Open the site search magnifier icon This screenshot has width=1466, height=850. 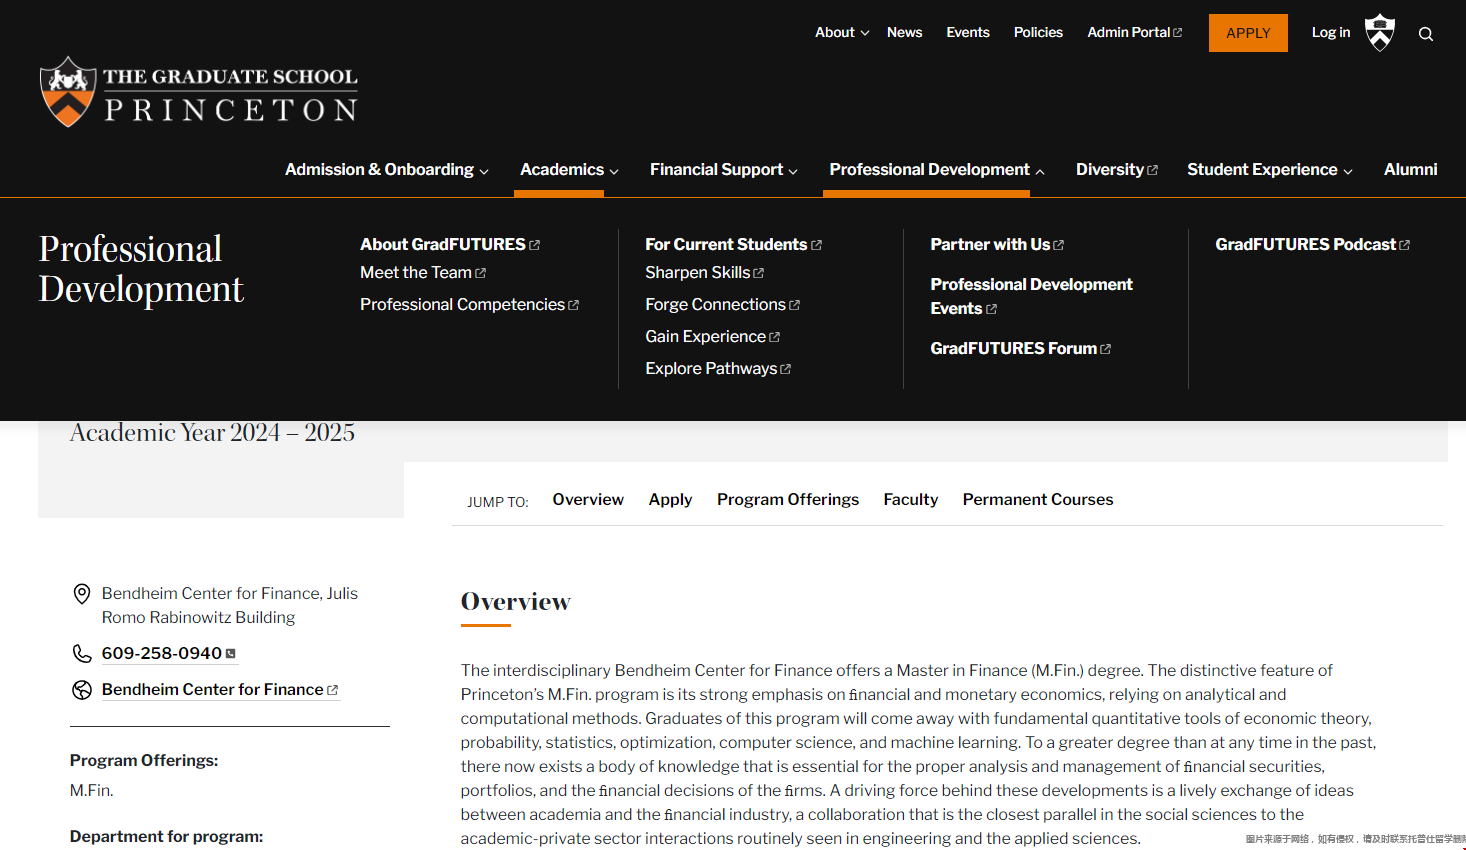click(x=1426, y=34)
